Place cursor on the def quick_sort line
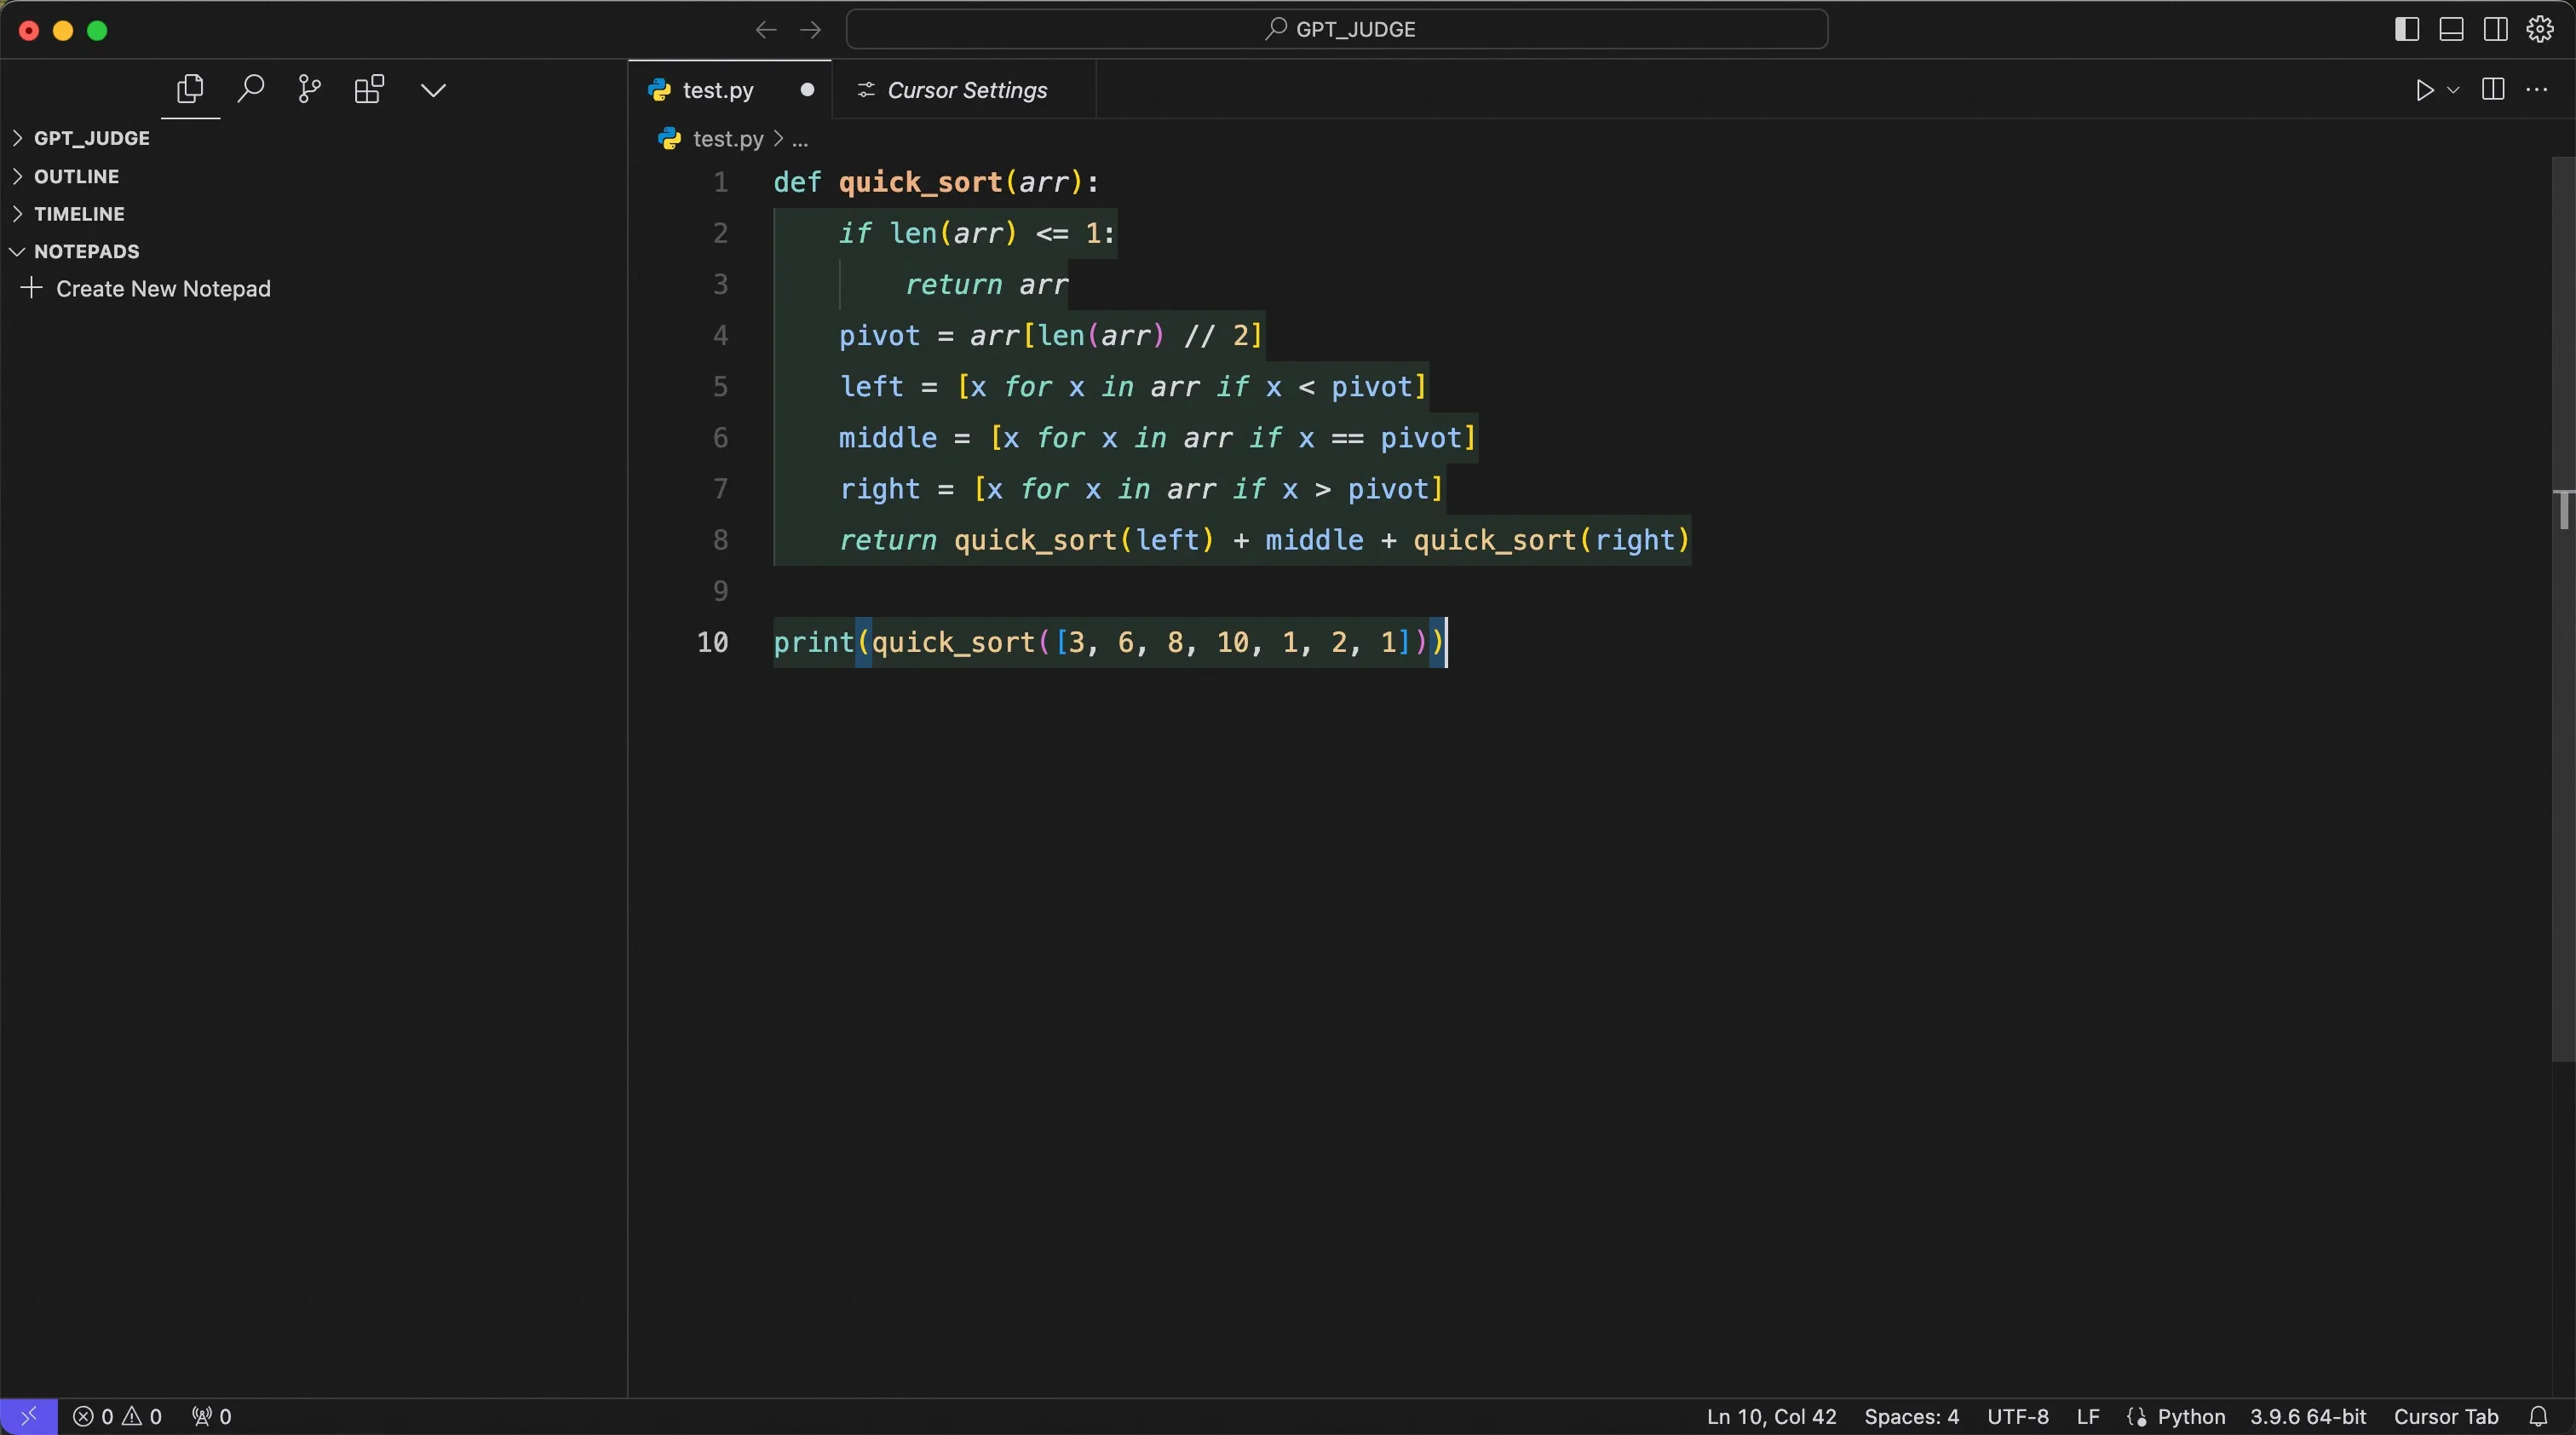Image resolution: width=2576 pixels, height=1435 pixels. 936,182
